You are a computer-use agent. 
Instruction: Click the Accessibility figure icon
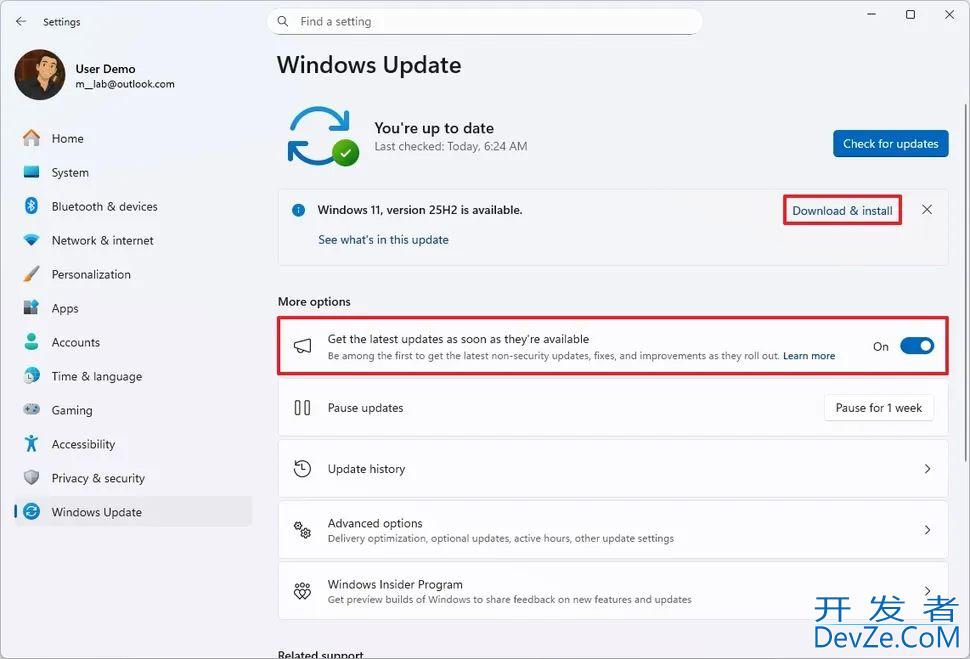click(x=32, y=444)
